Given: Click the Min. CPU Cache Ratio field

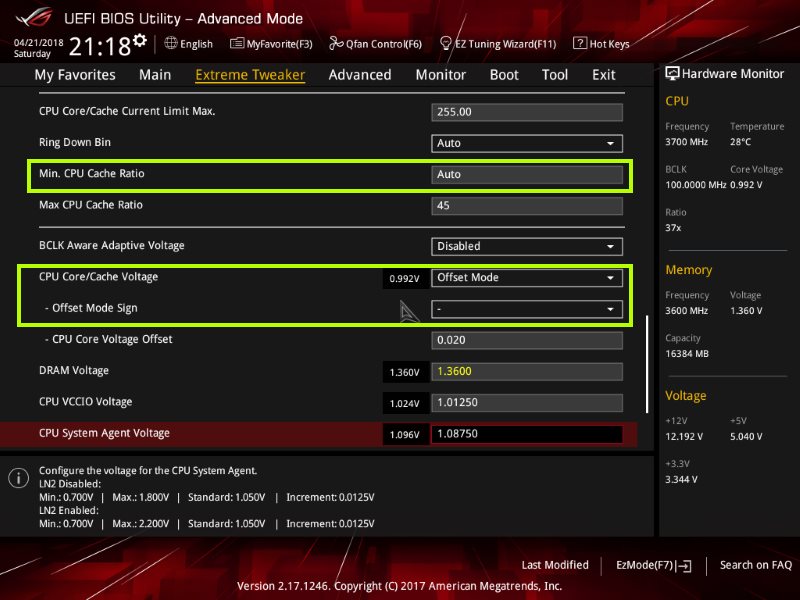Looking at the screenshot, I should click(527, 174).
